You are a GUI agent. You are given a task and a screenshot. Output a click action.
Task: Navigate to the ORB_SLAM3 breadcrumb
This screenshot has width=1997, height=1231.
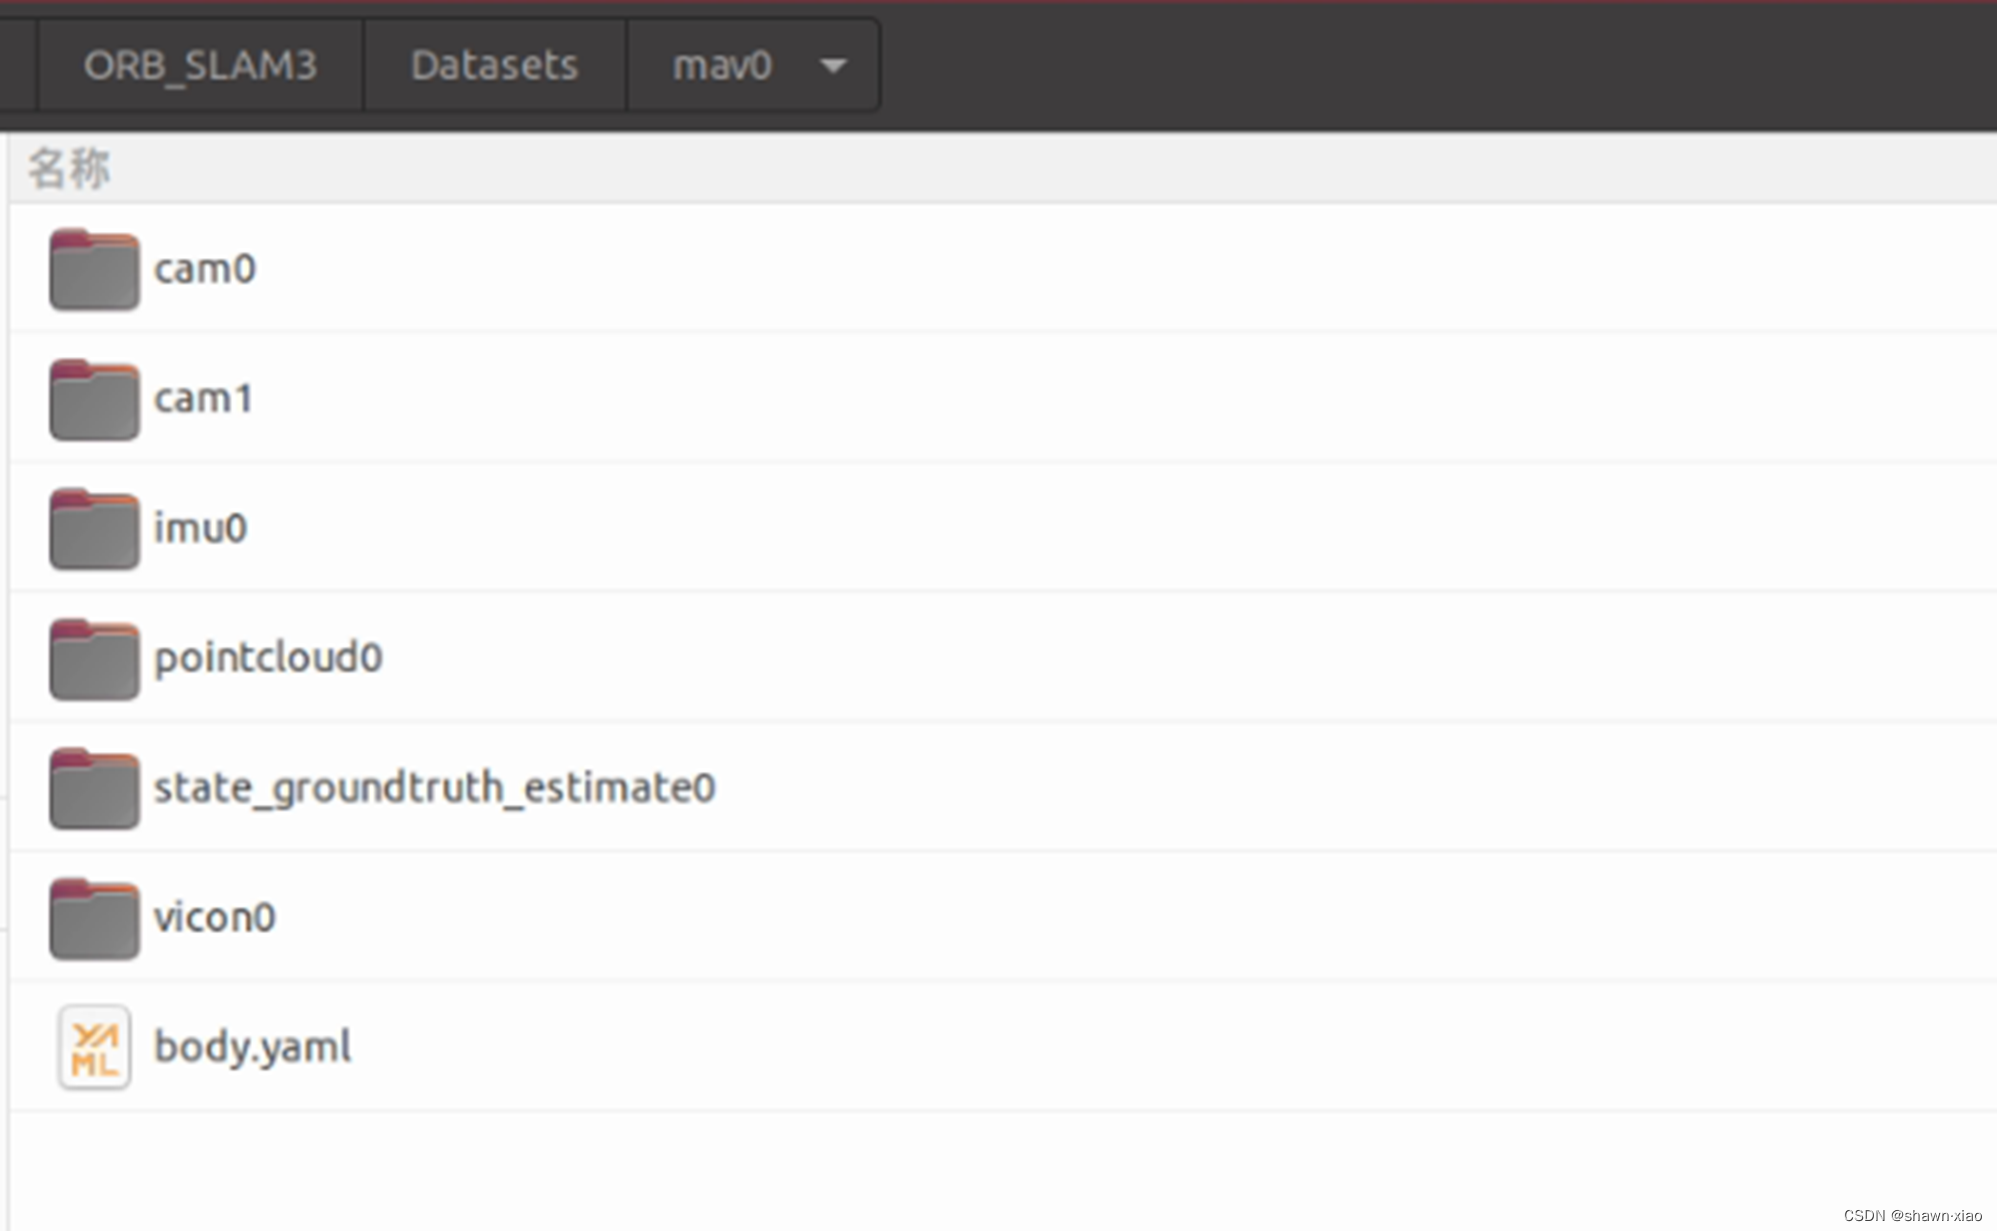point(199,65)
